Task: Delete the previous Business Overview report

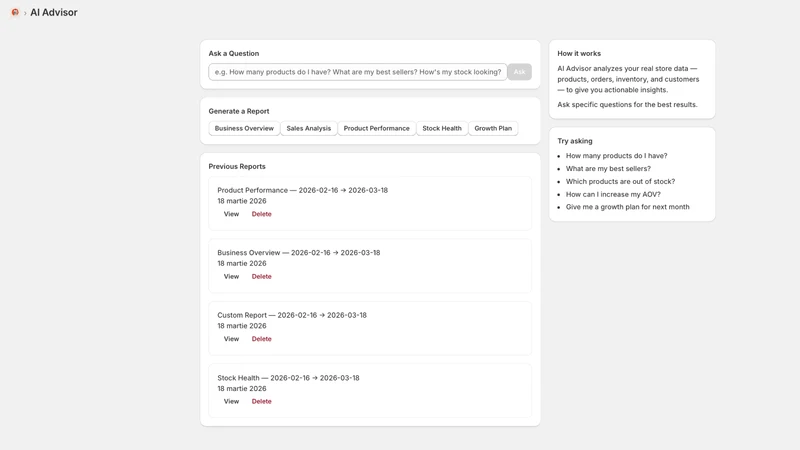Action: coord(261,277)
